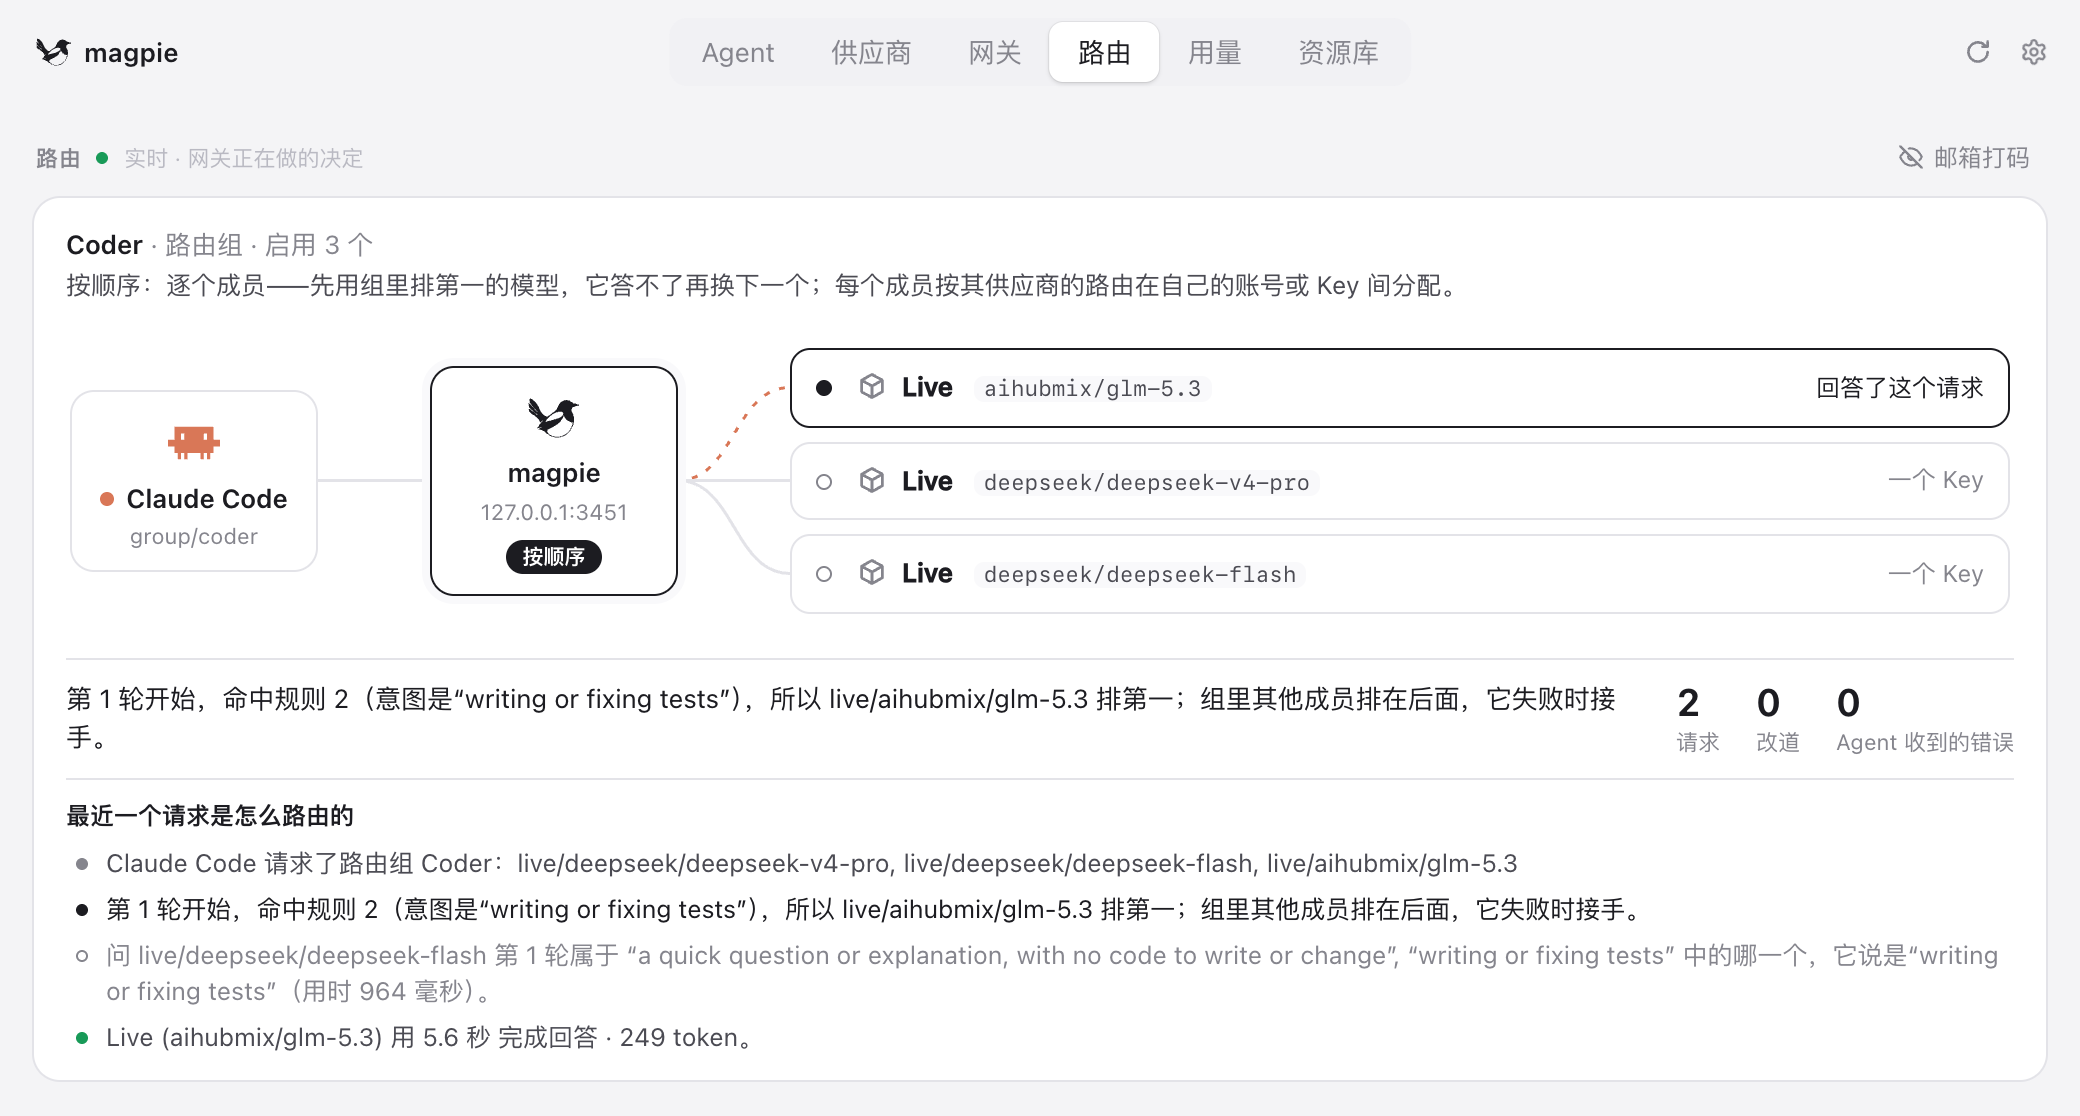Switch to the Agent tab

(x=738, y=52)
